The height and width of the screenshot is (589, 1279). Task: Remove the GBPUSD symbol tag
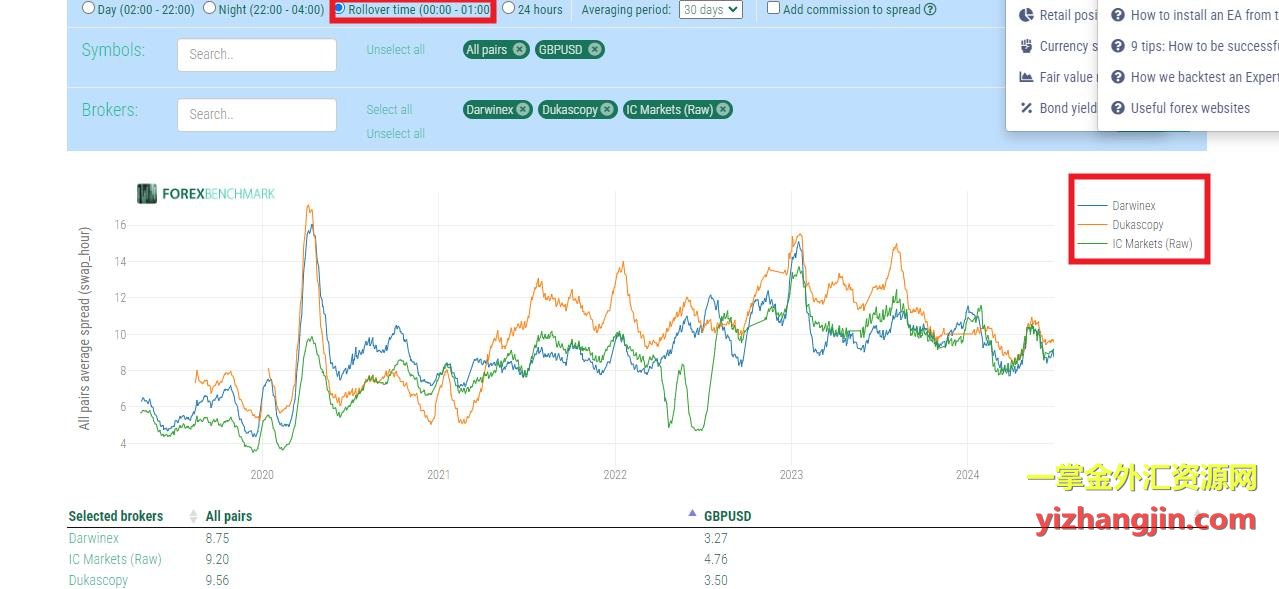595,50
